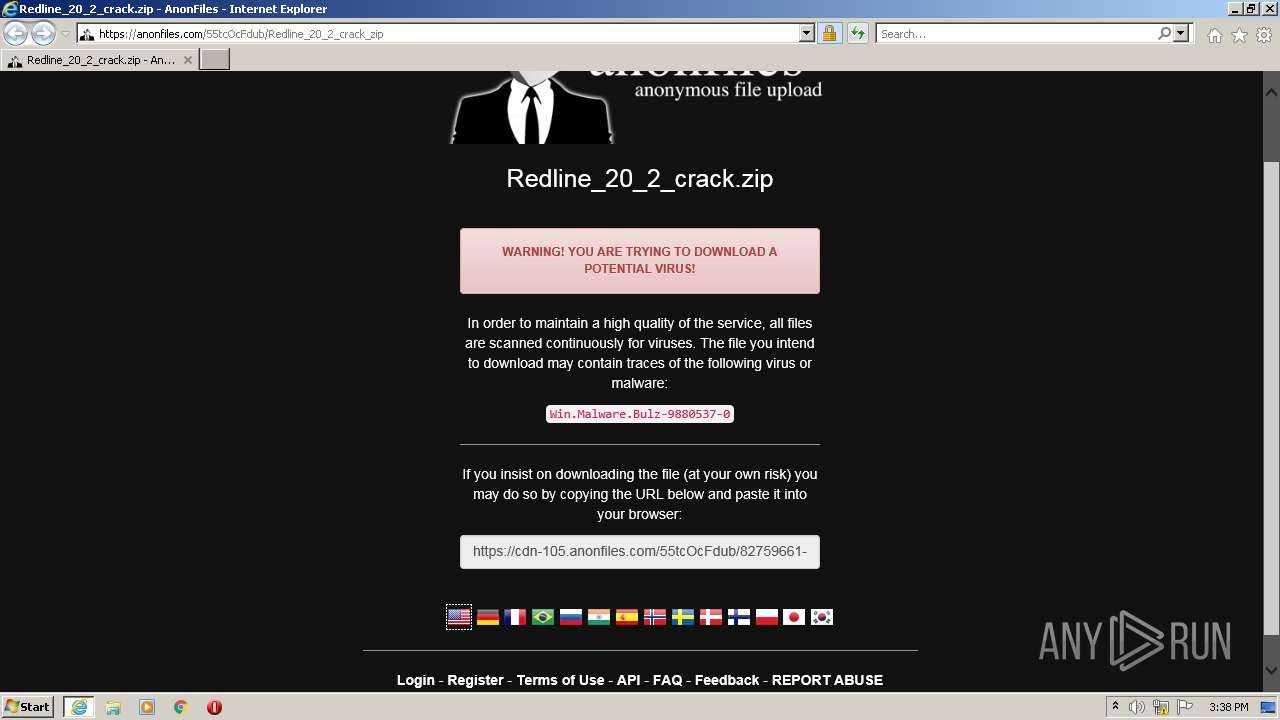1280x720 pixels.
Task: Go forward with the browser Forward arrow
Action: (x=43, y=34)
